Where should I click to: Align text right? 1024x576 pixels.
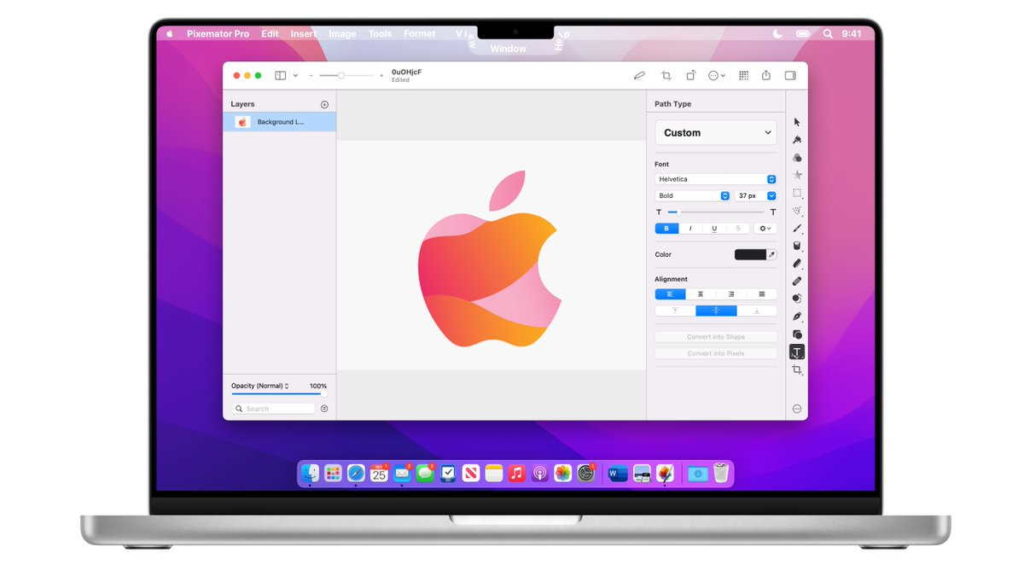pos(731,295)
